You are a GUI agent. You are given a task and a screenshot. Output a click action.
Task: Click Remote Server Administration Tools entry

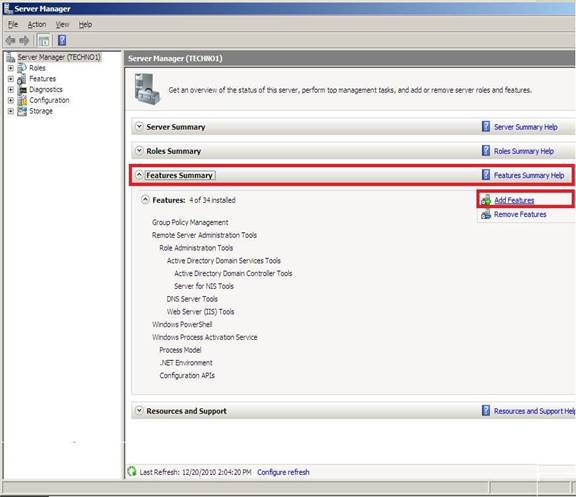(204, 235)
